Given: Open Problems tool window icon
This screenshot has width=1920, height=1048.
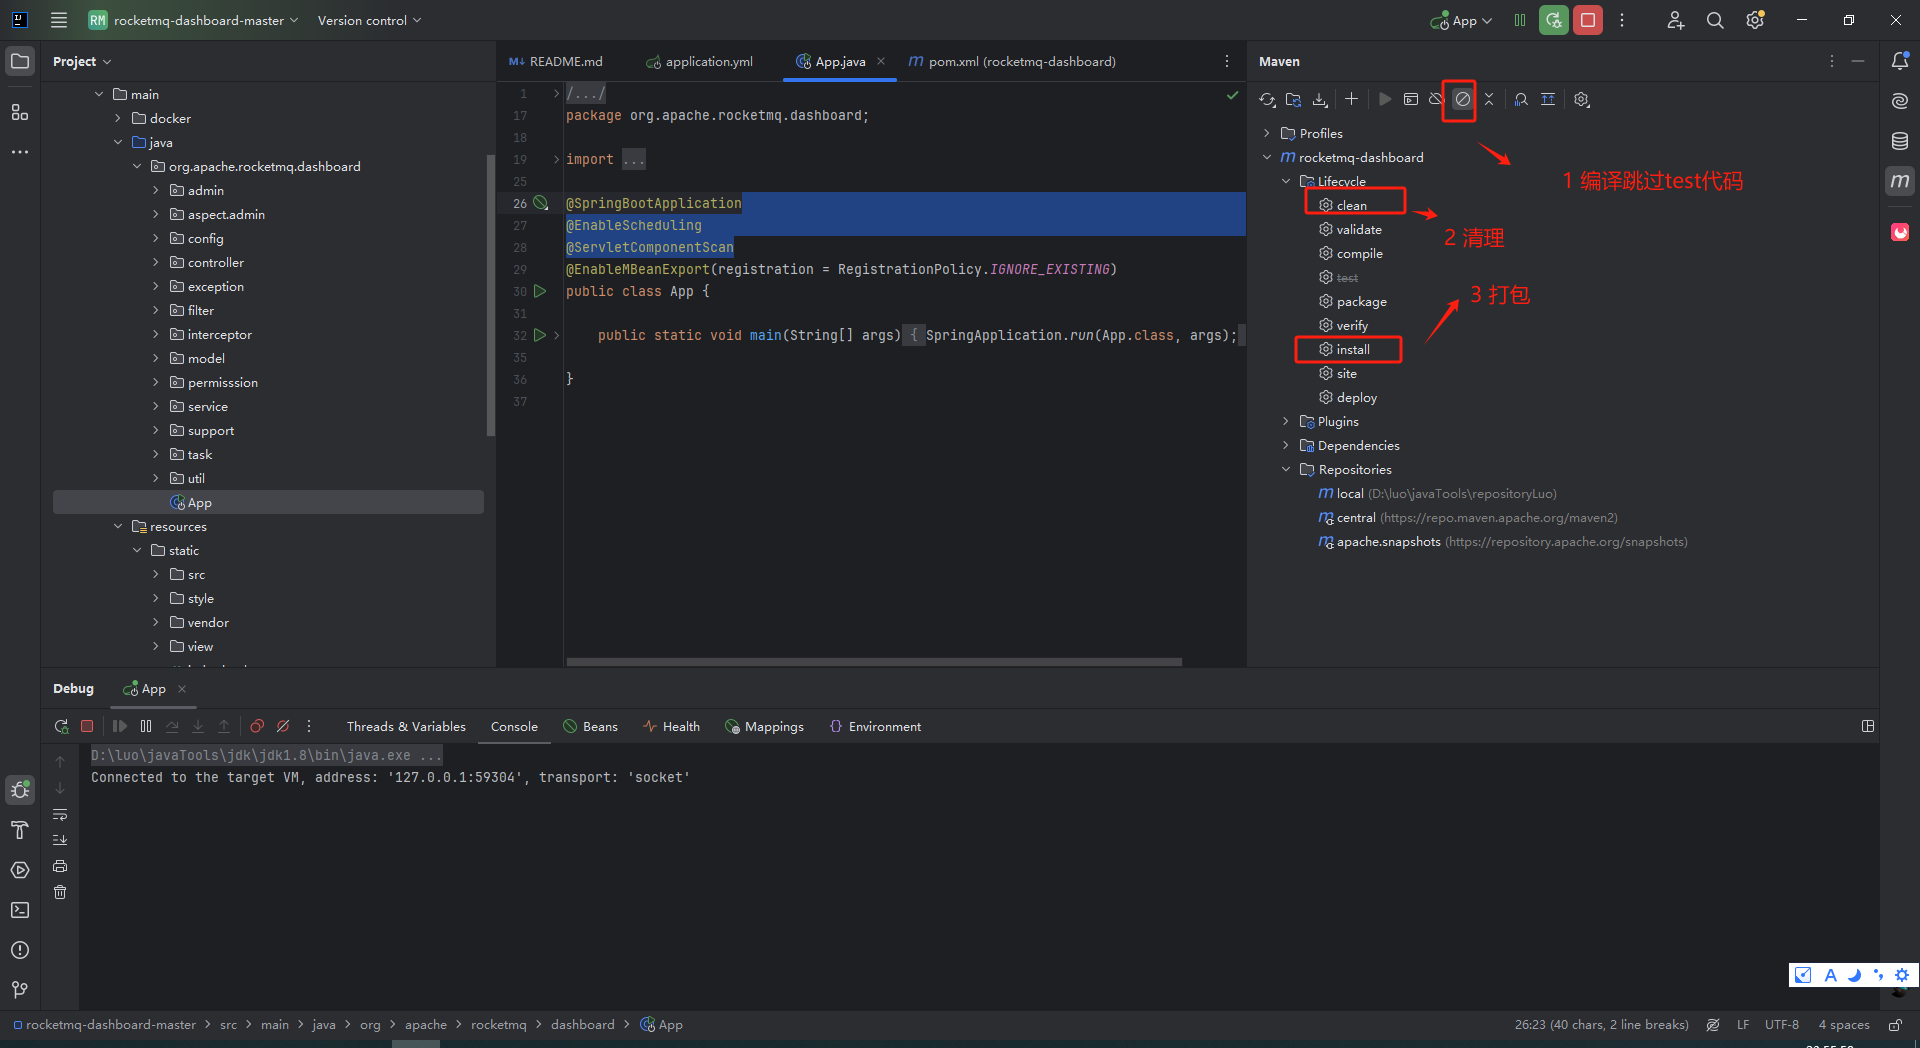Looking at the screenshot, I should (20, 950).
